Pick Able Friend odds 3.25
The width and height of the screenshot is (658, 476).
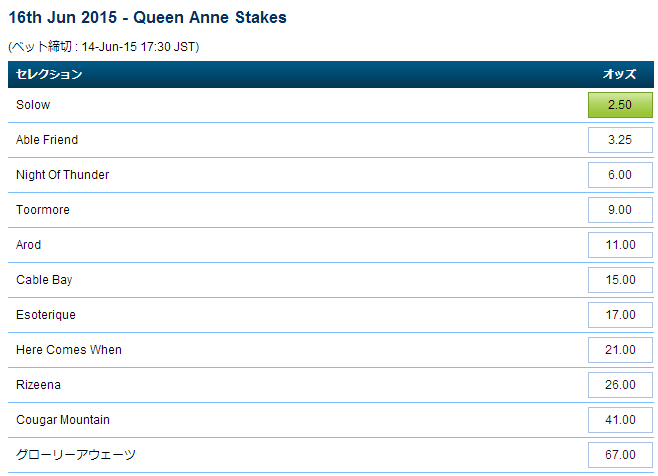pos(620,140)
